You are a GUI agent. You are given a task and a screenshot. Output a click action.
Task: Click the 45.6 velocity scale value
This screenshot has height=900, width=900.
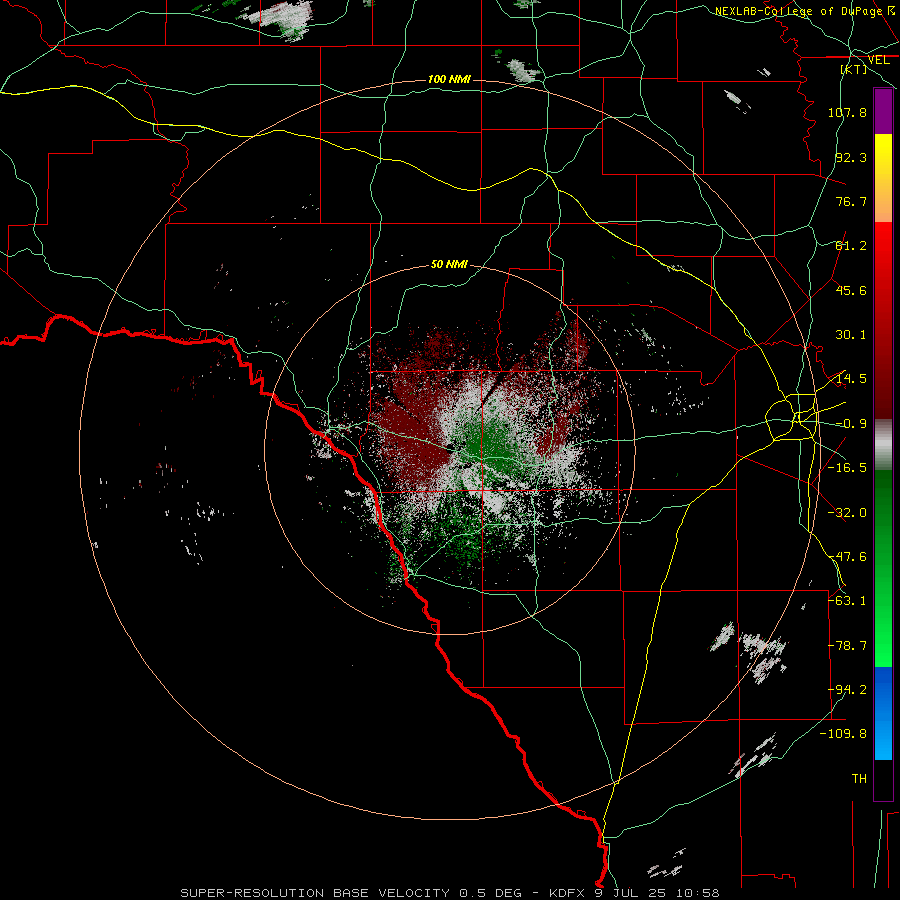pos(851,290)
